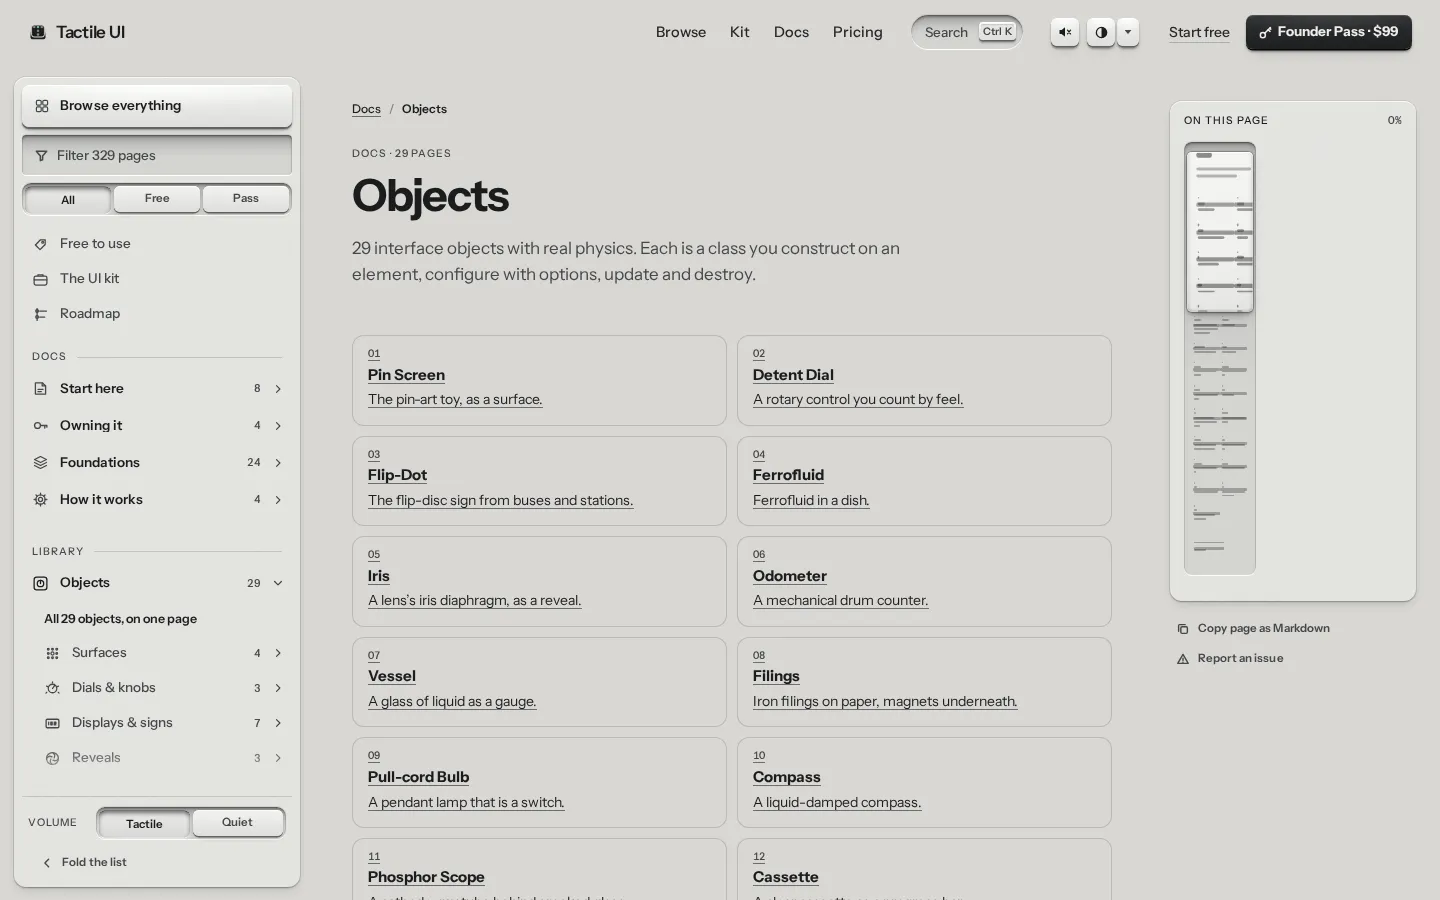Click The UI kit box icon
The image size is (1440, 900).
coord(41,279)
